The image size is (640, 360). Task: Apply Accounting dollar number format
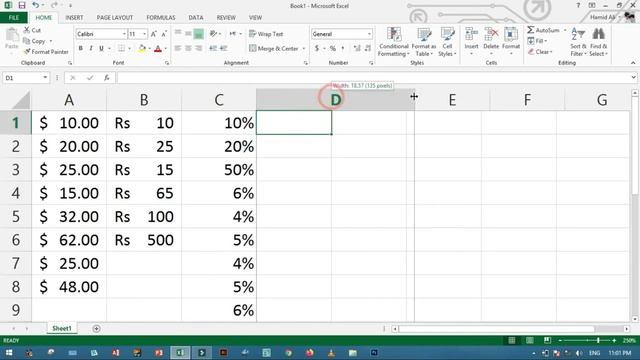point(317,49)
